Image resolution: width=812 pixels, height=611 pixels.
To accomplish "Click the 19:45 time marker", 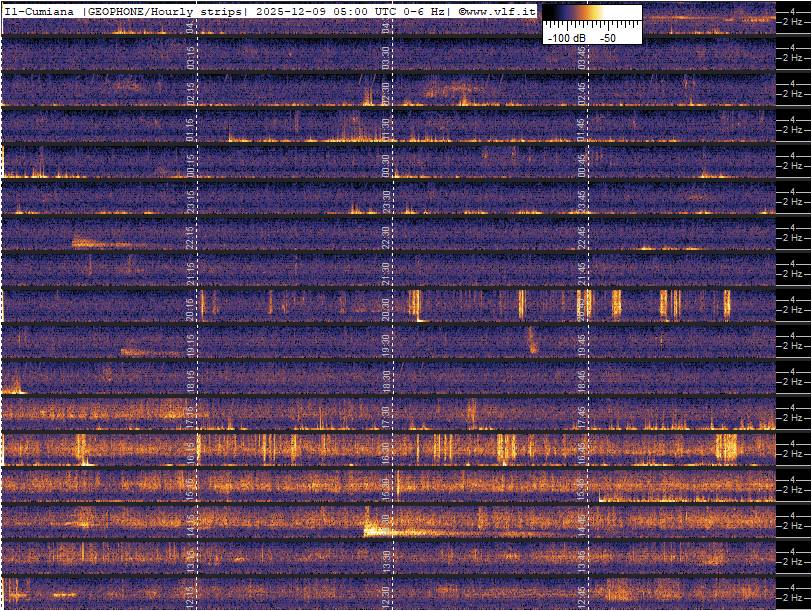I will (581, 344).
